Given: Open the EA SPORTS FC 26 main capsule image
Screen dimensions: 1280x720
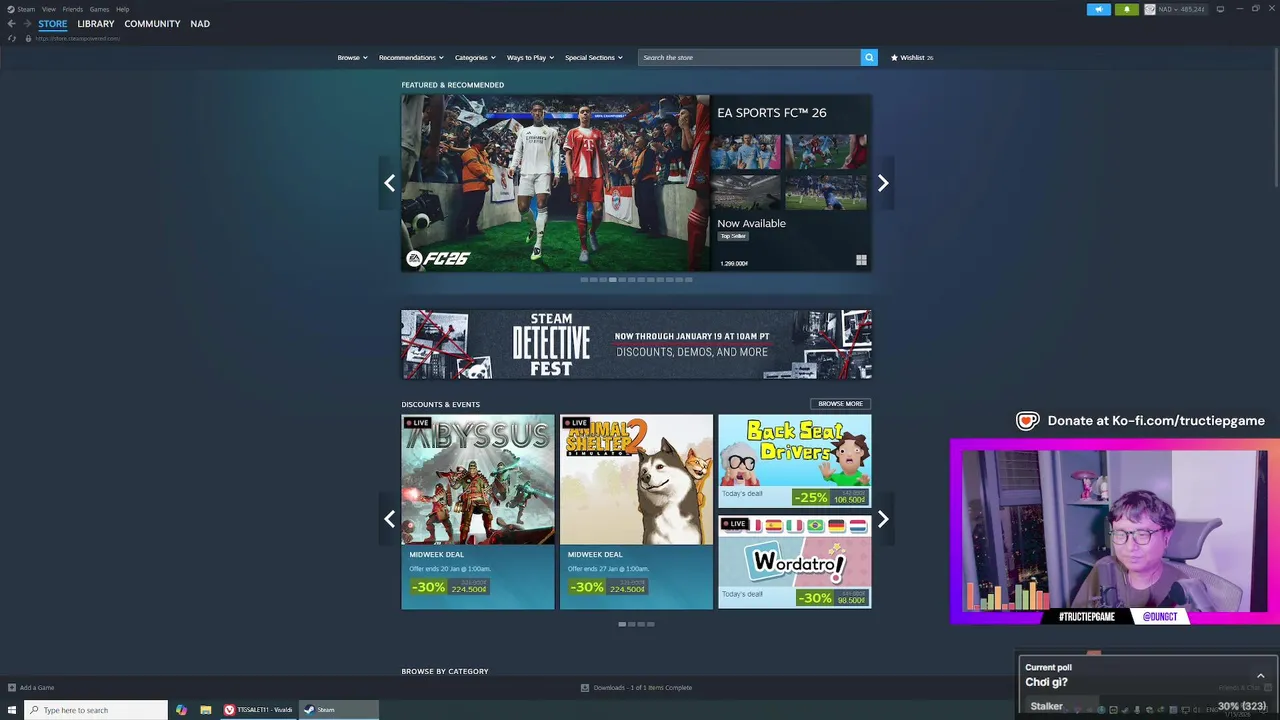Looking at the screenshot, I should click(555, 183).
